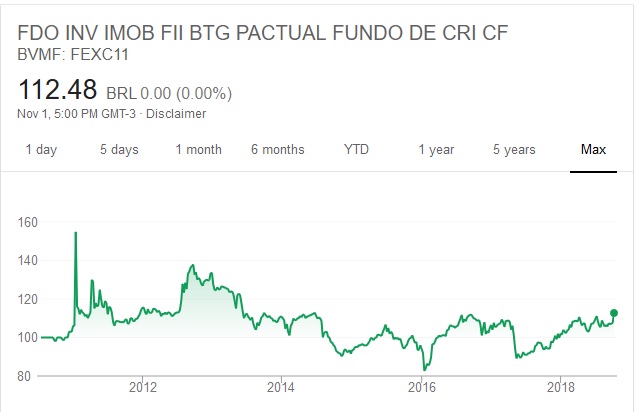This screenshot has width=644, height=412.
Task: Switch to the 5 years tab
Action: pos(514,150)
